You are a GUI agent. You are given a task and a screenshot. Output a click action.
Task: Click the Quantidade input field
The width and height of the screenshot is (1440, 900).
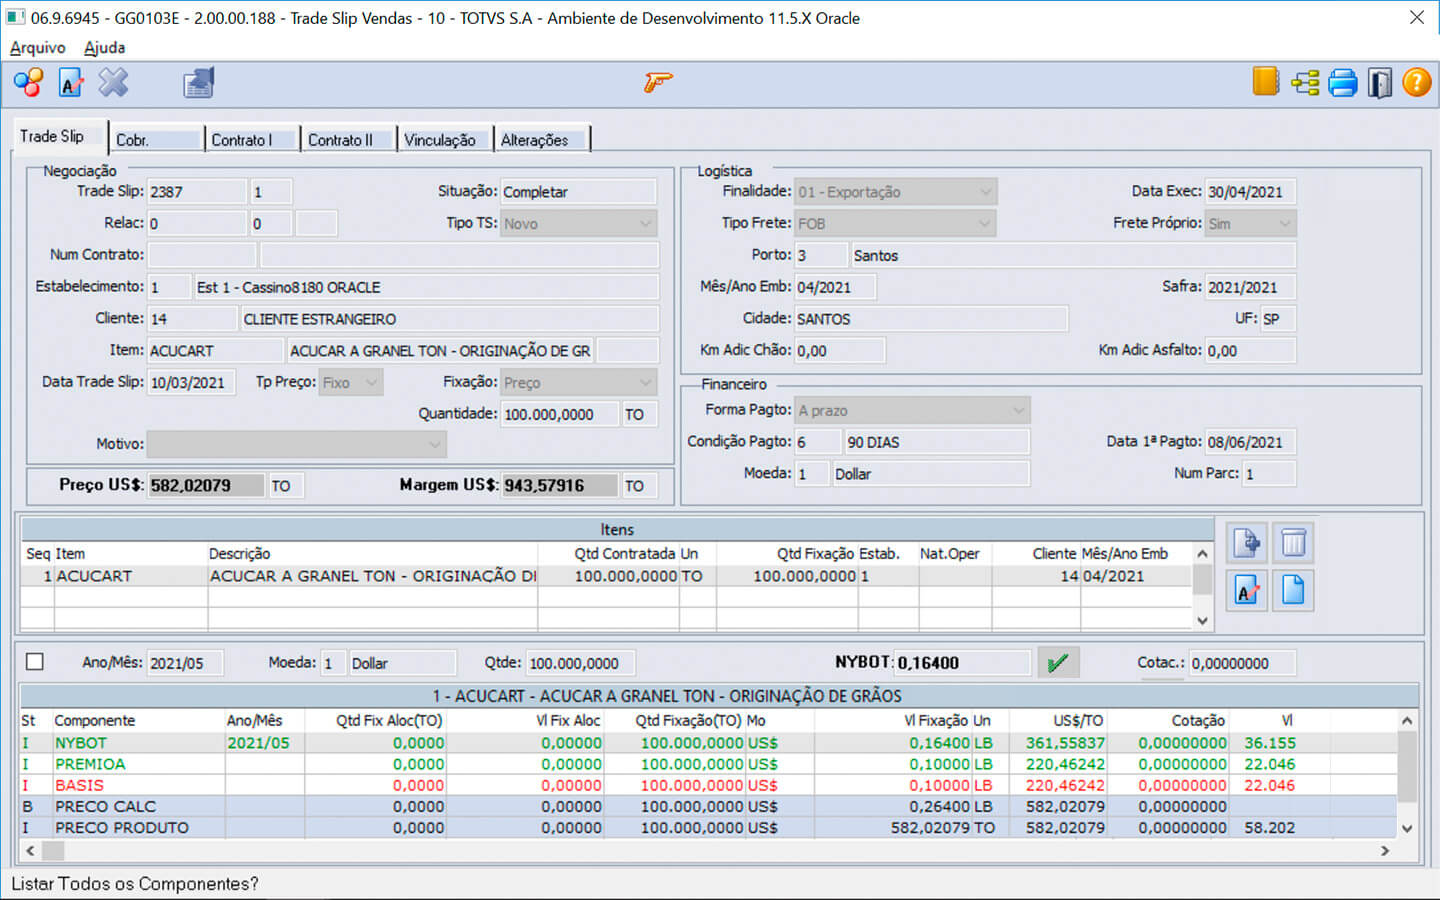coord(558,414)
